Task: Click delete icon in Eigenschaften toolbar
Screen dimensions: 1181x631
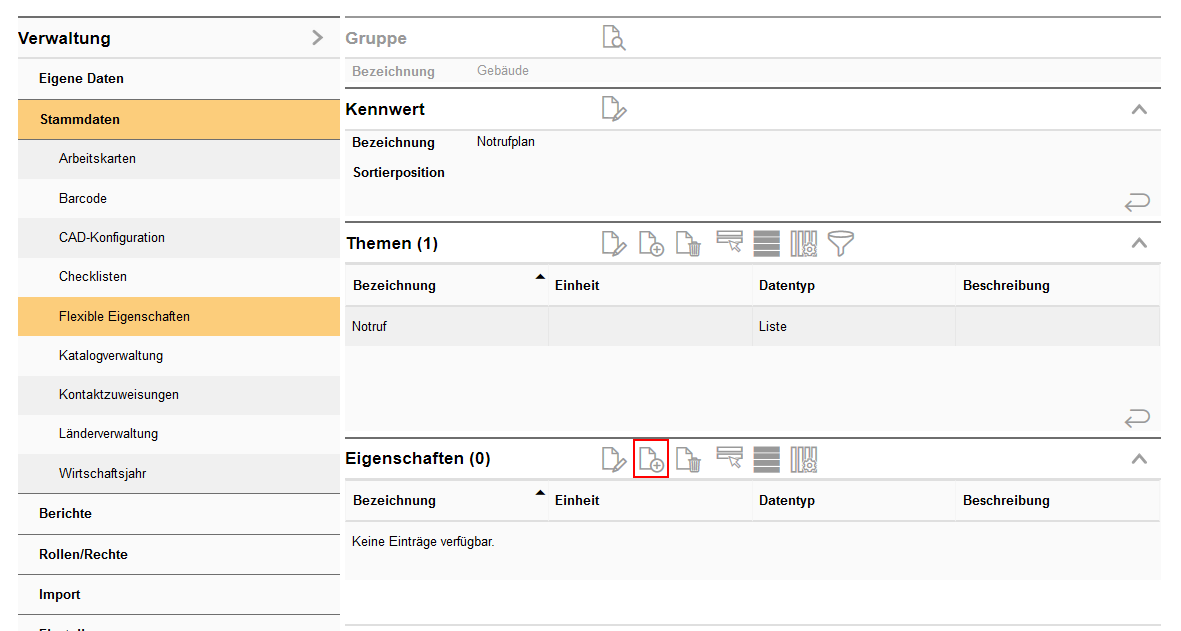Action: click(688, 460)
